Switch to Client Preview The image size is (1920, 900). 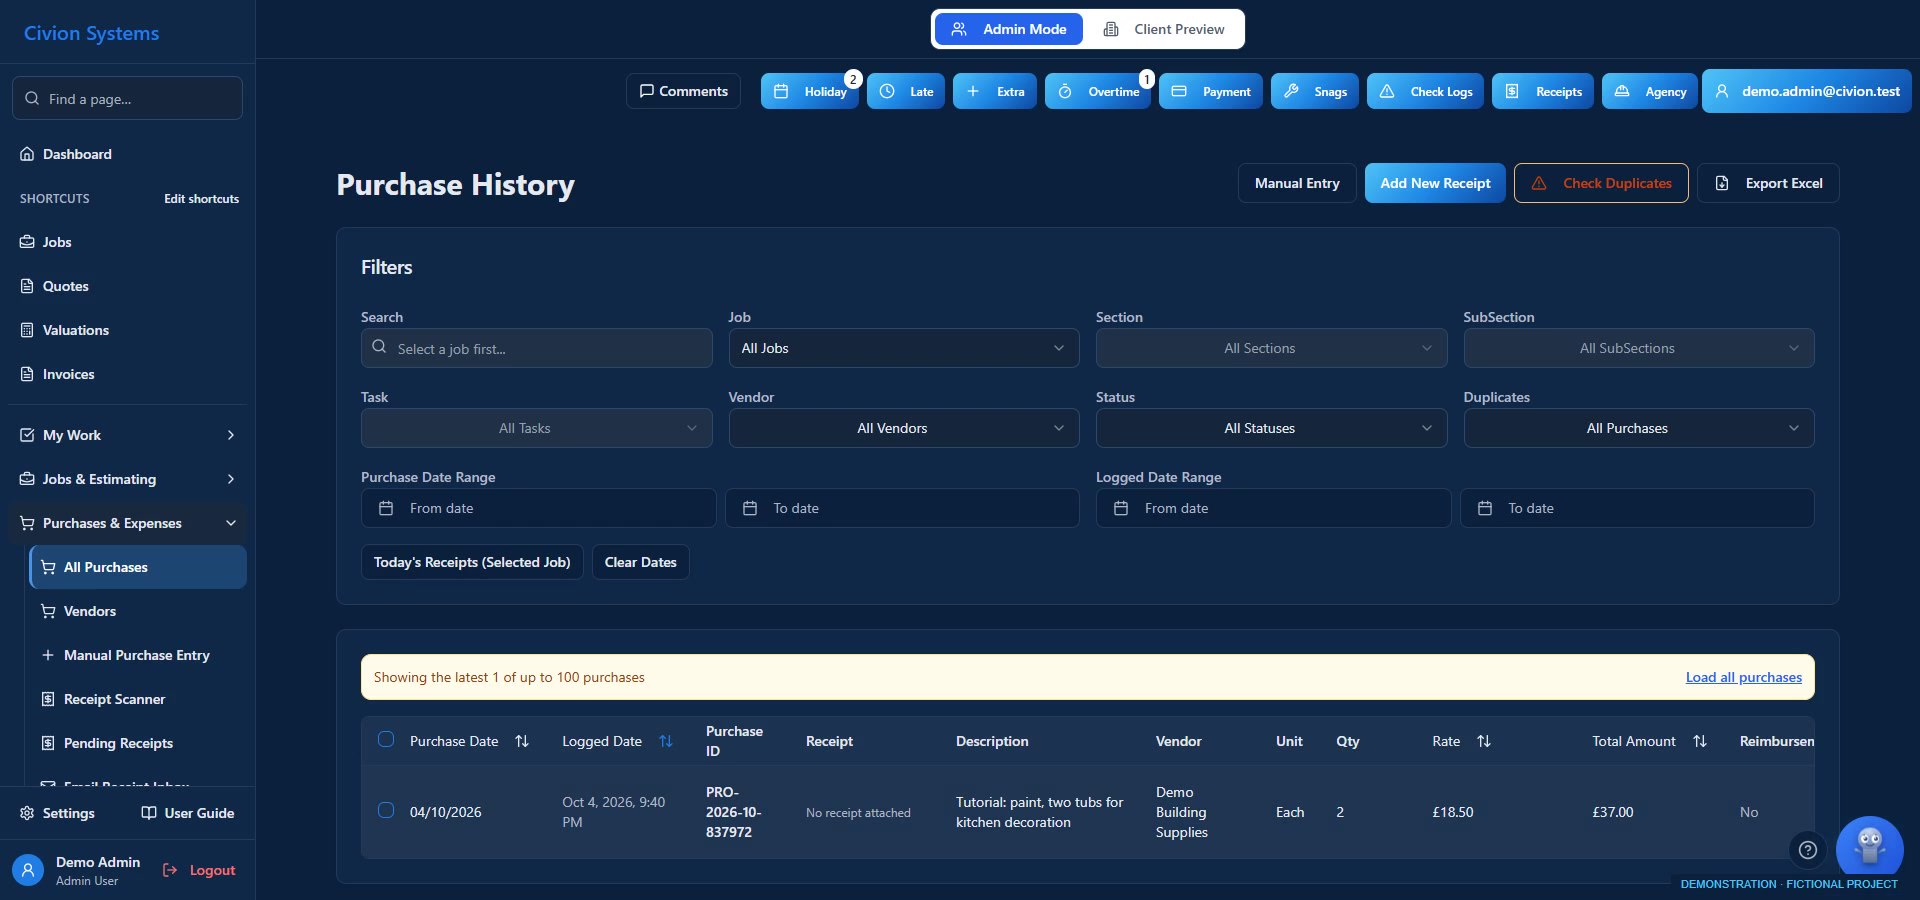pyautogui.click(x=1164, y=29)
